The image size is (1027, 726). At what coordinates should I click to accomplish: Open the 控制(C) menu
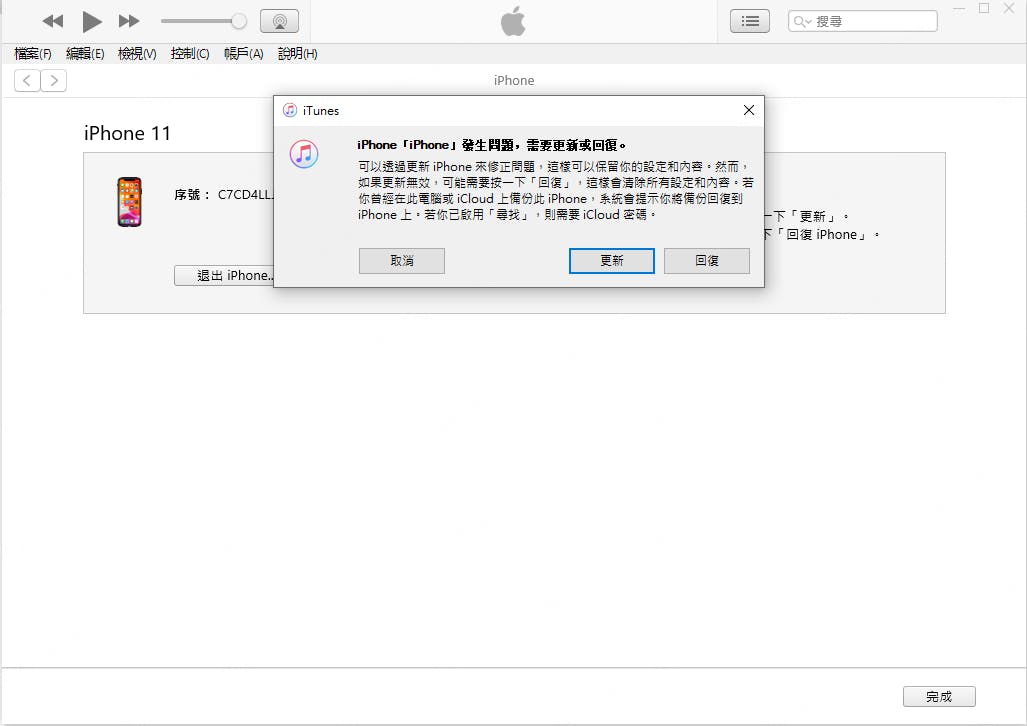click(190, 54)
